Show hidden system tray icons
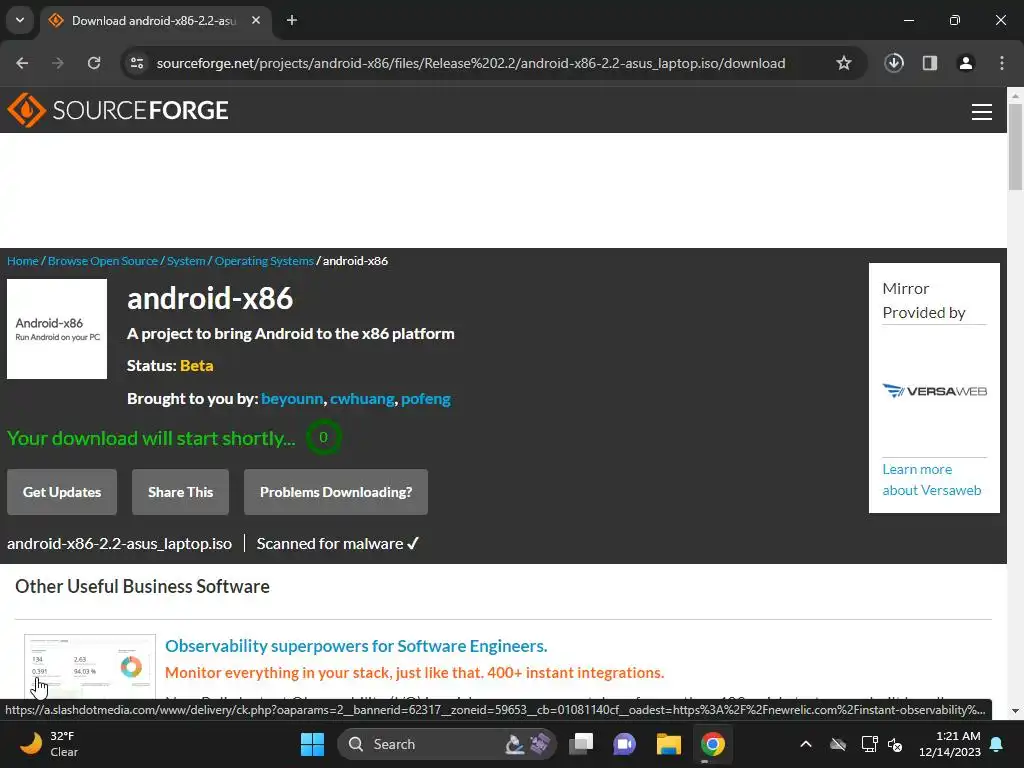 [x=806, y=744]
